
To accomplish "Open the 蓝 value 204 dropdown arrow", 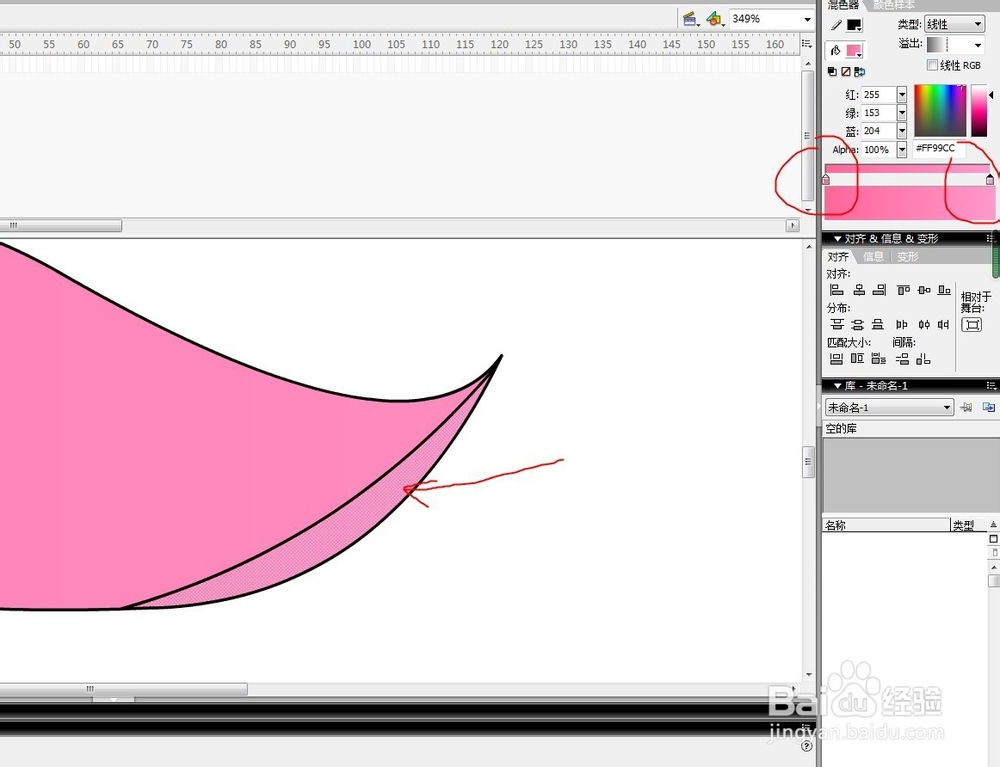I will click(902, 131).
